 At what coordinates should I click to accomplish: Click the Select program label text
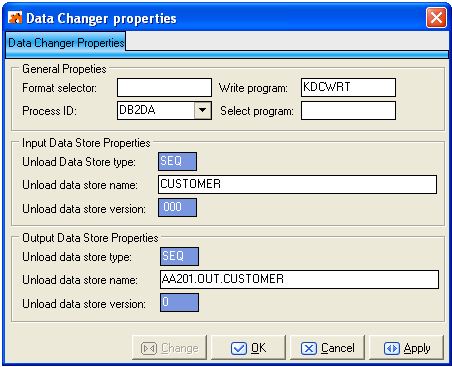pyautogui.click(x=257, y=111)
